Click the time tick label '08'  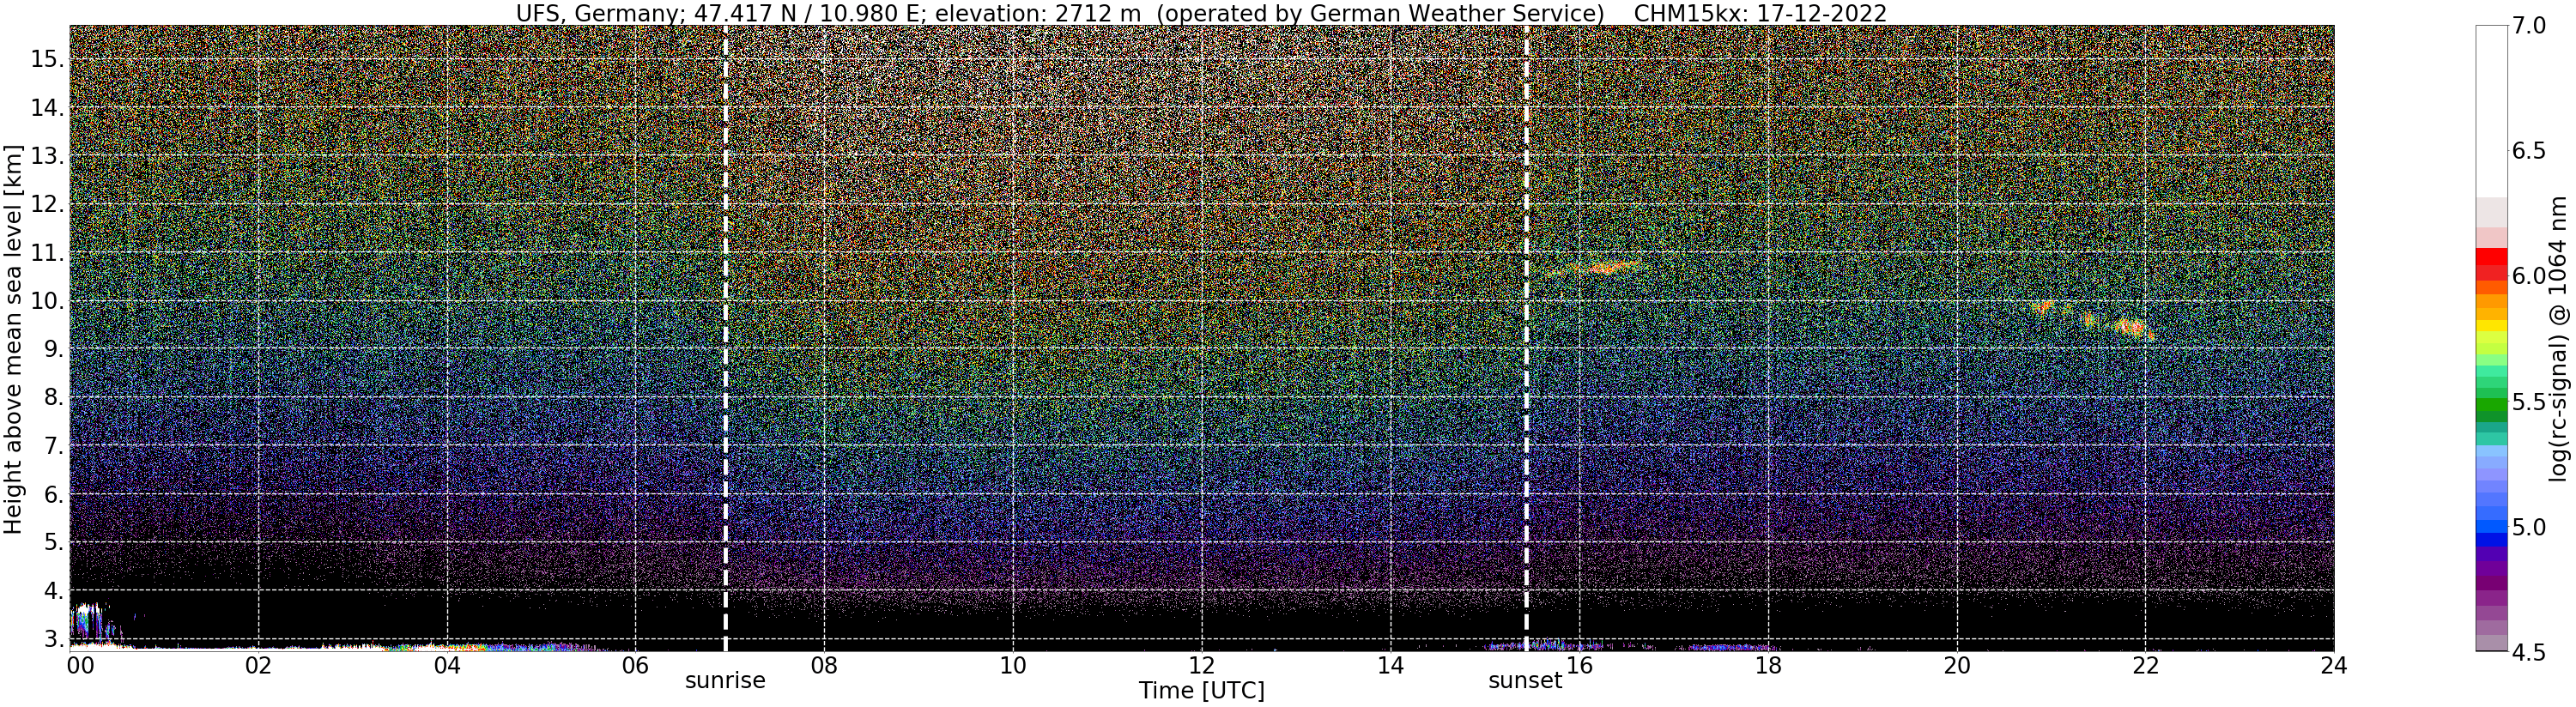coord(824,666)
